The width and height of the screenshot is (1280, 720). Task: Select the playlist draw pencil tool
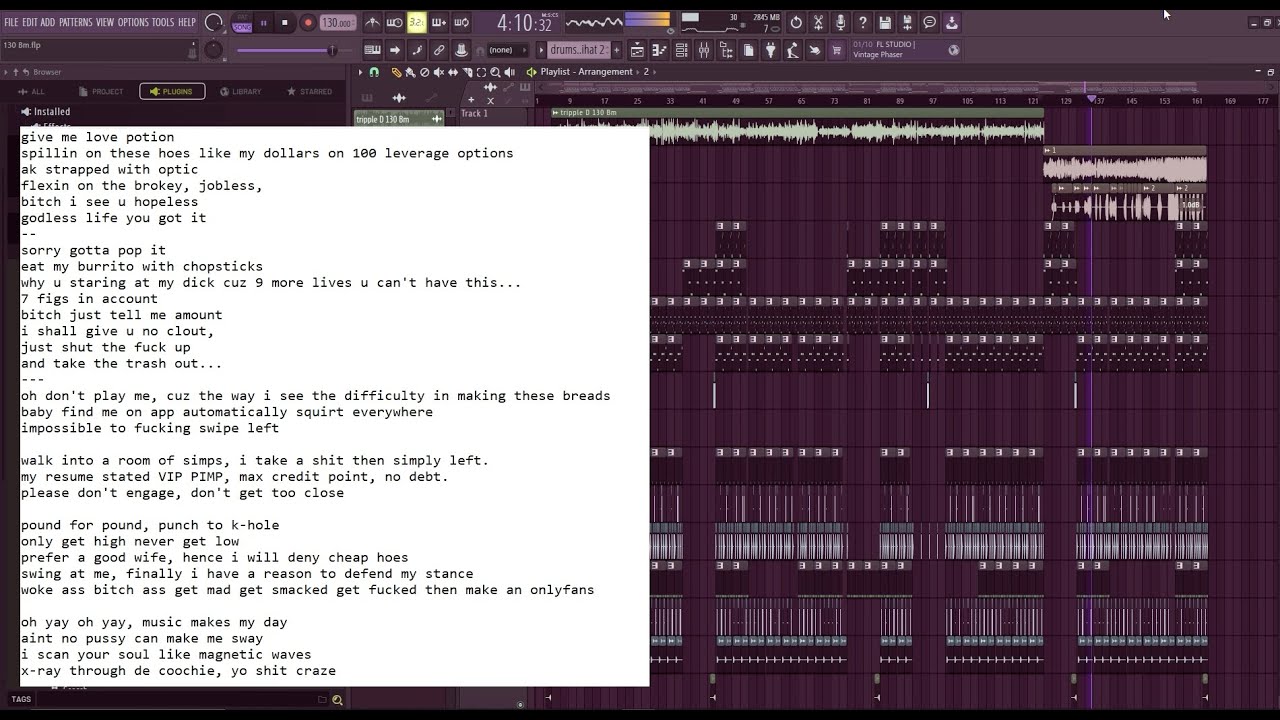pyautogui.click(x=397, y=72)
